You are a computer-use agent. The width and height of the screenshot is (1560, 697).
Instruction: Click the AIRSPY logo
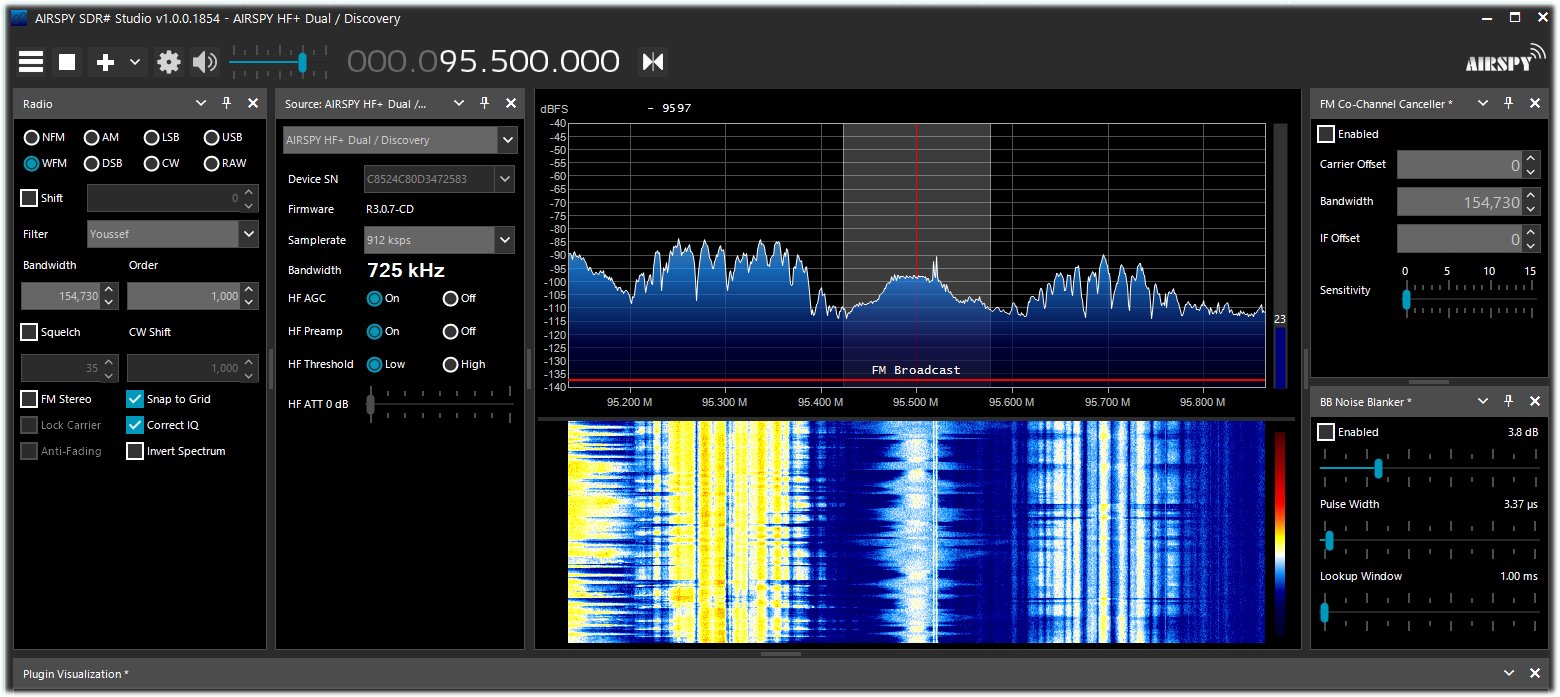tap(1504, 60)
